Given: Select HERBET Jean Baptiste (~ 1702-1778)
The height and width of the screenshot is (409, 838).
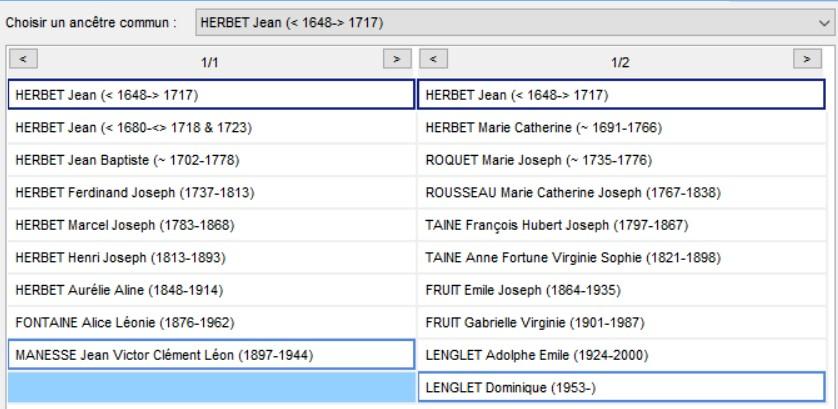Looking at the screenshot, I should coord(212,160).
